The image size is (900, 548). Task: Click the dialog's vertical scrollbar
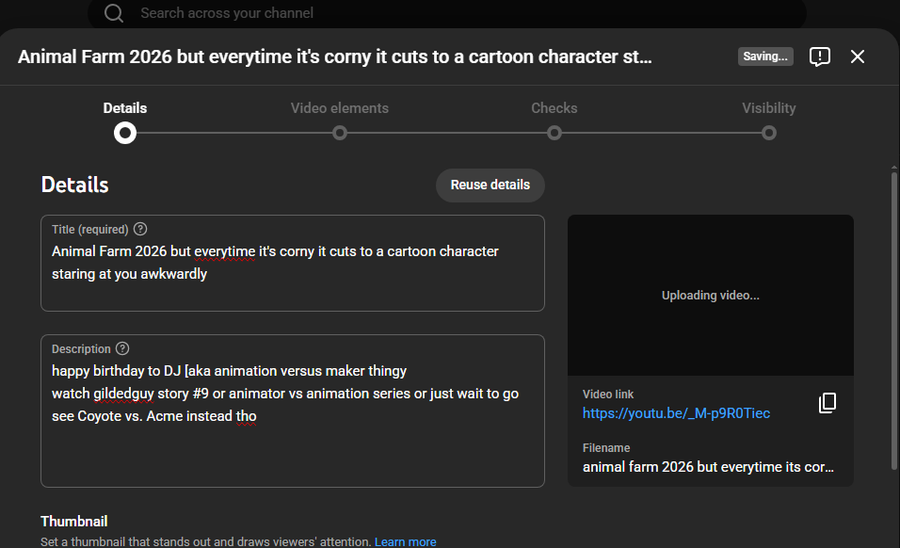893,320
